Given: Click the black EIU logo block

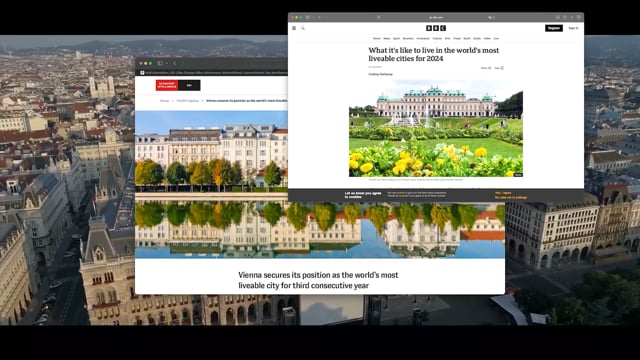Looking at the screenshot, I should (x=189, y=85).
